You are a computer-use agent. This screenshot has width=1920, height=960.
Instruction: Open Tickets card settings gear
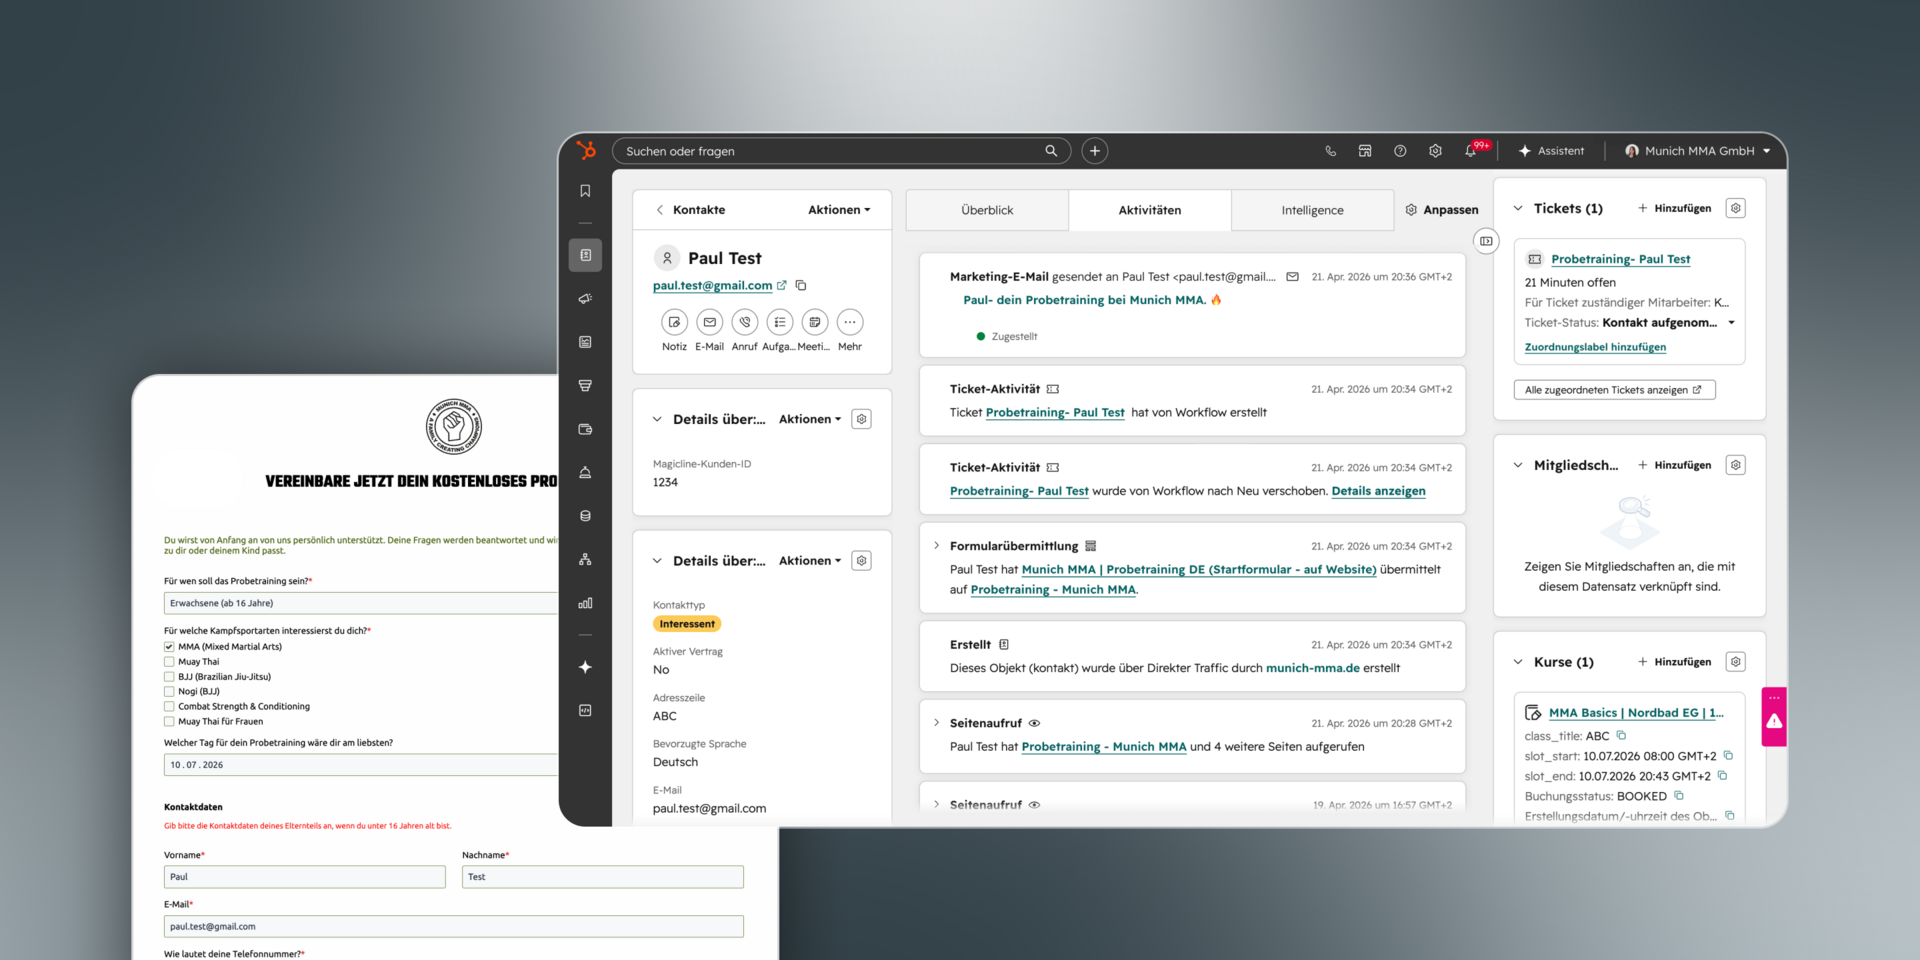point(1736,208)
